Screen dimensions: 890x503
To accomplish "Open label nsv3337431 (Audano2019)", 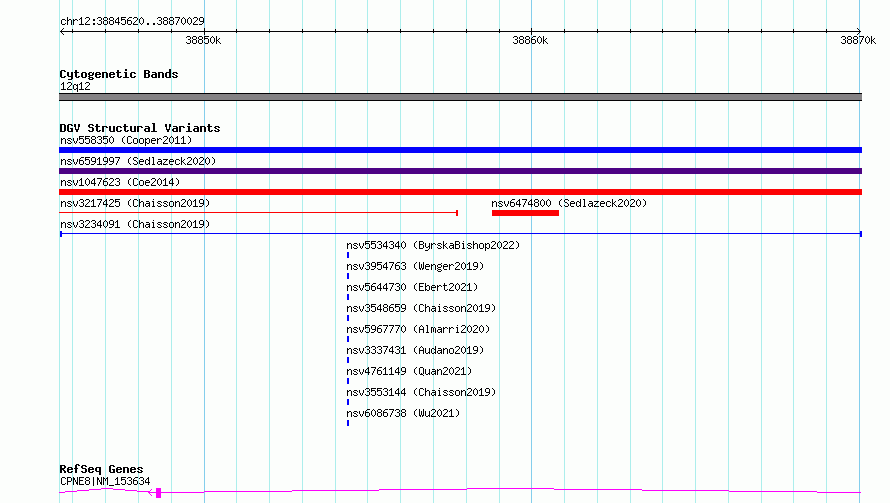I will 415,350.
